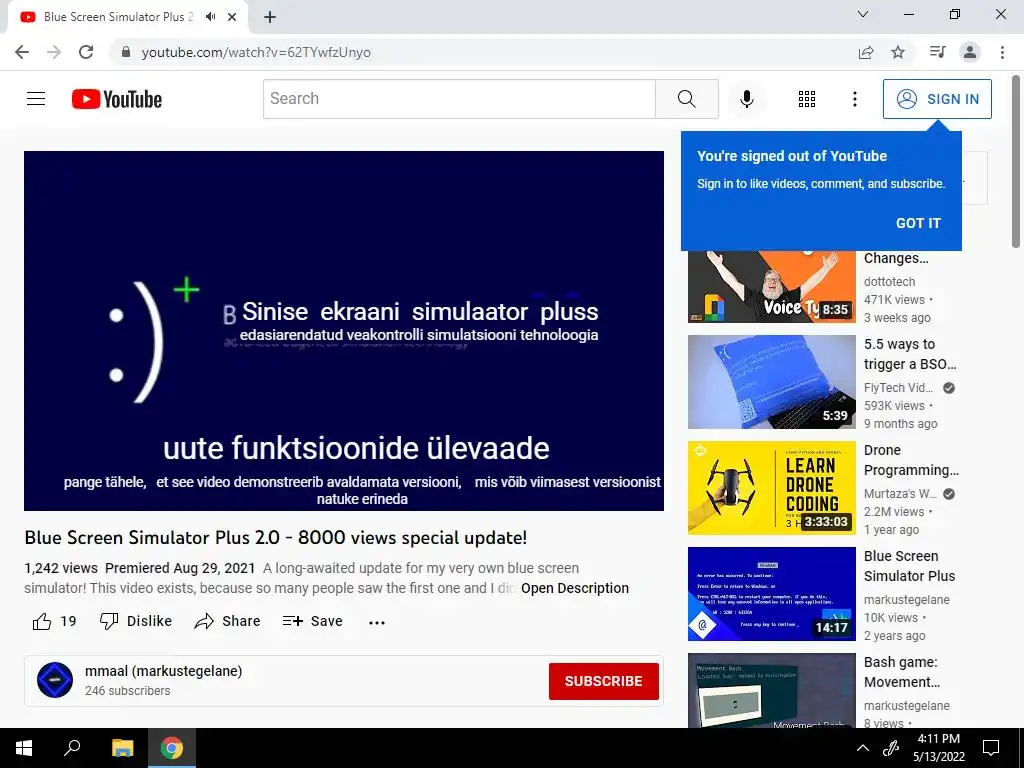Viewport: 1024px width, 768px height.
Task: Click the address bar URL
Action: click(256, 52)
